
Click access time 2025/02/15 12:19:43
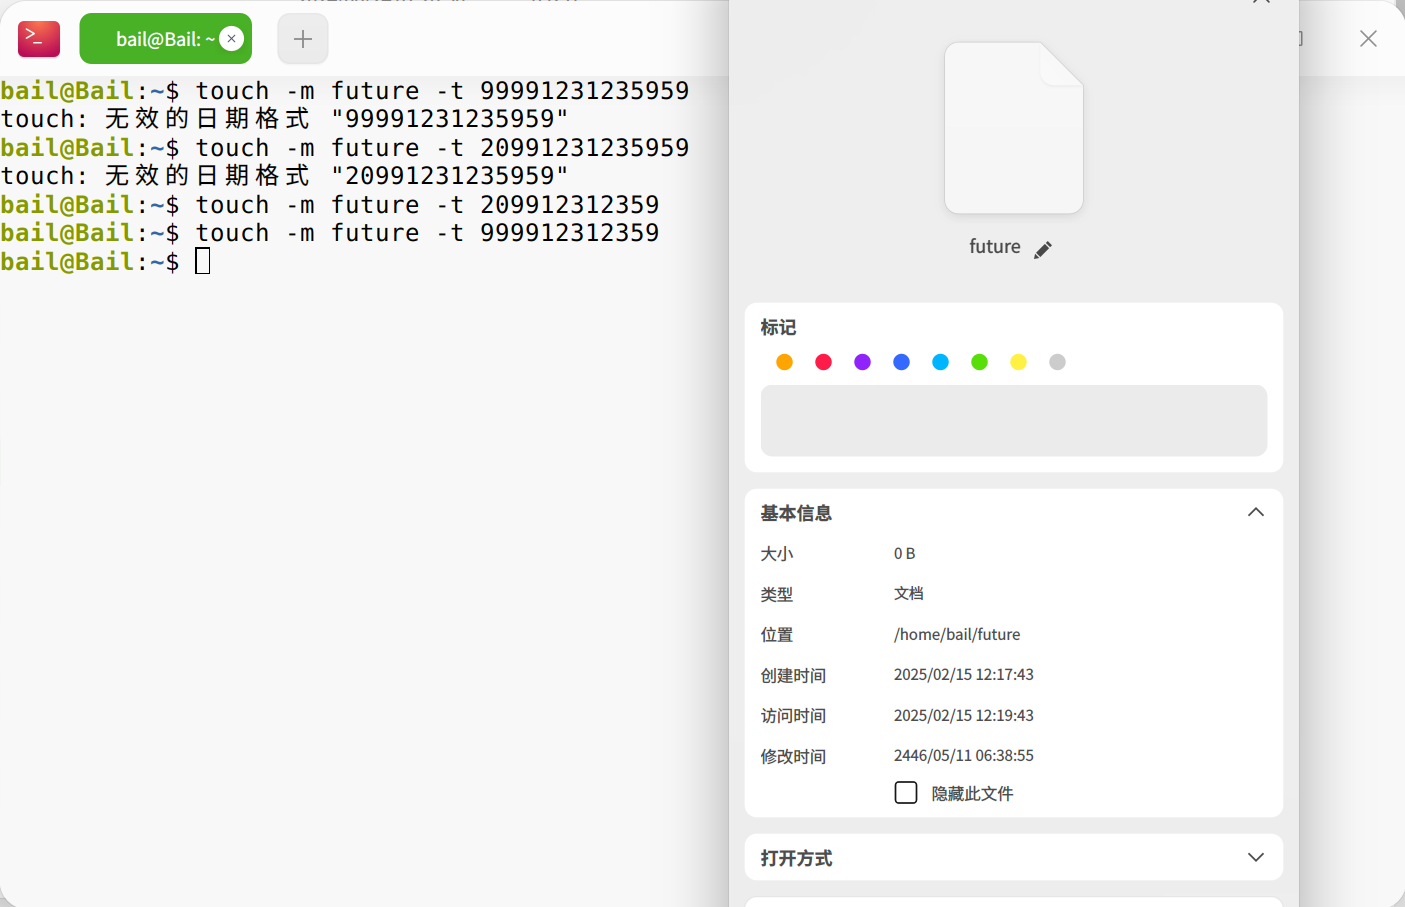[x=964, y=716]
